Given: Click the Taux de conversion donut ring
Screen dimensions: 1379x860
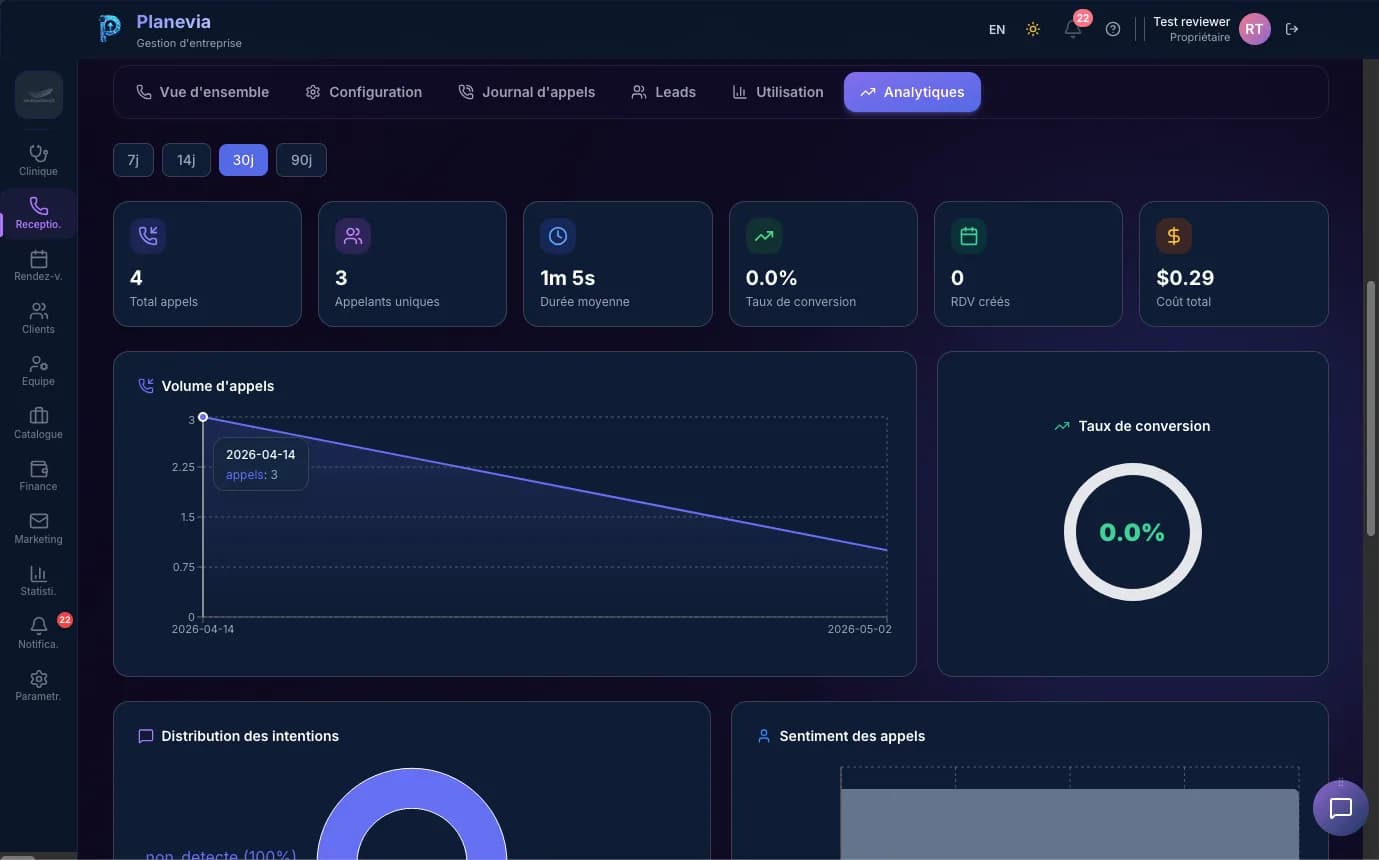Looking at the screenshot, I should (x=1132, y=532).
